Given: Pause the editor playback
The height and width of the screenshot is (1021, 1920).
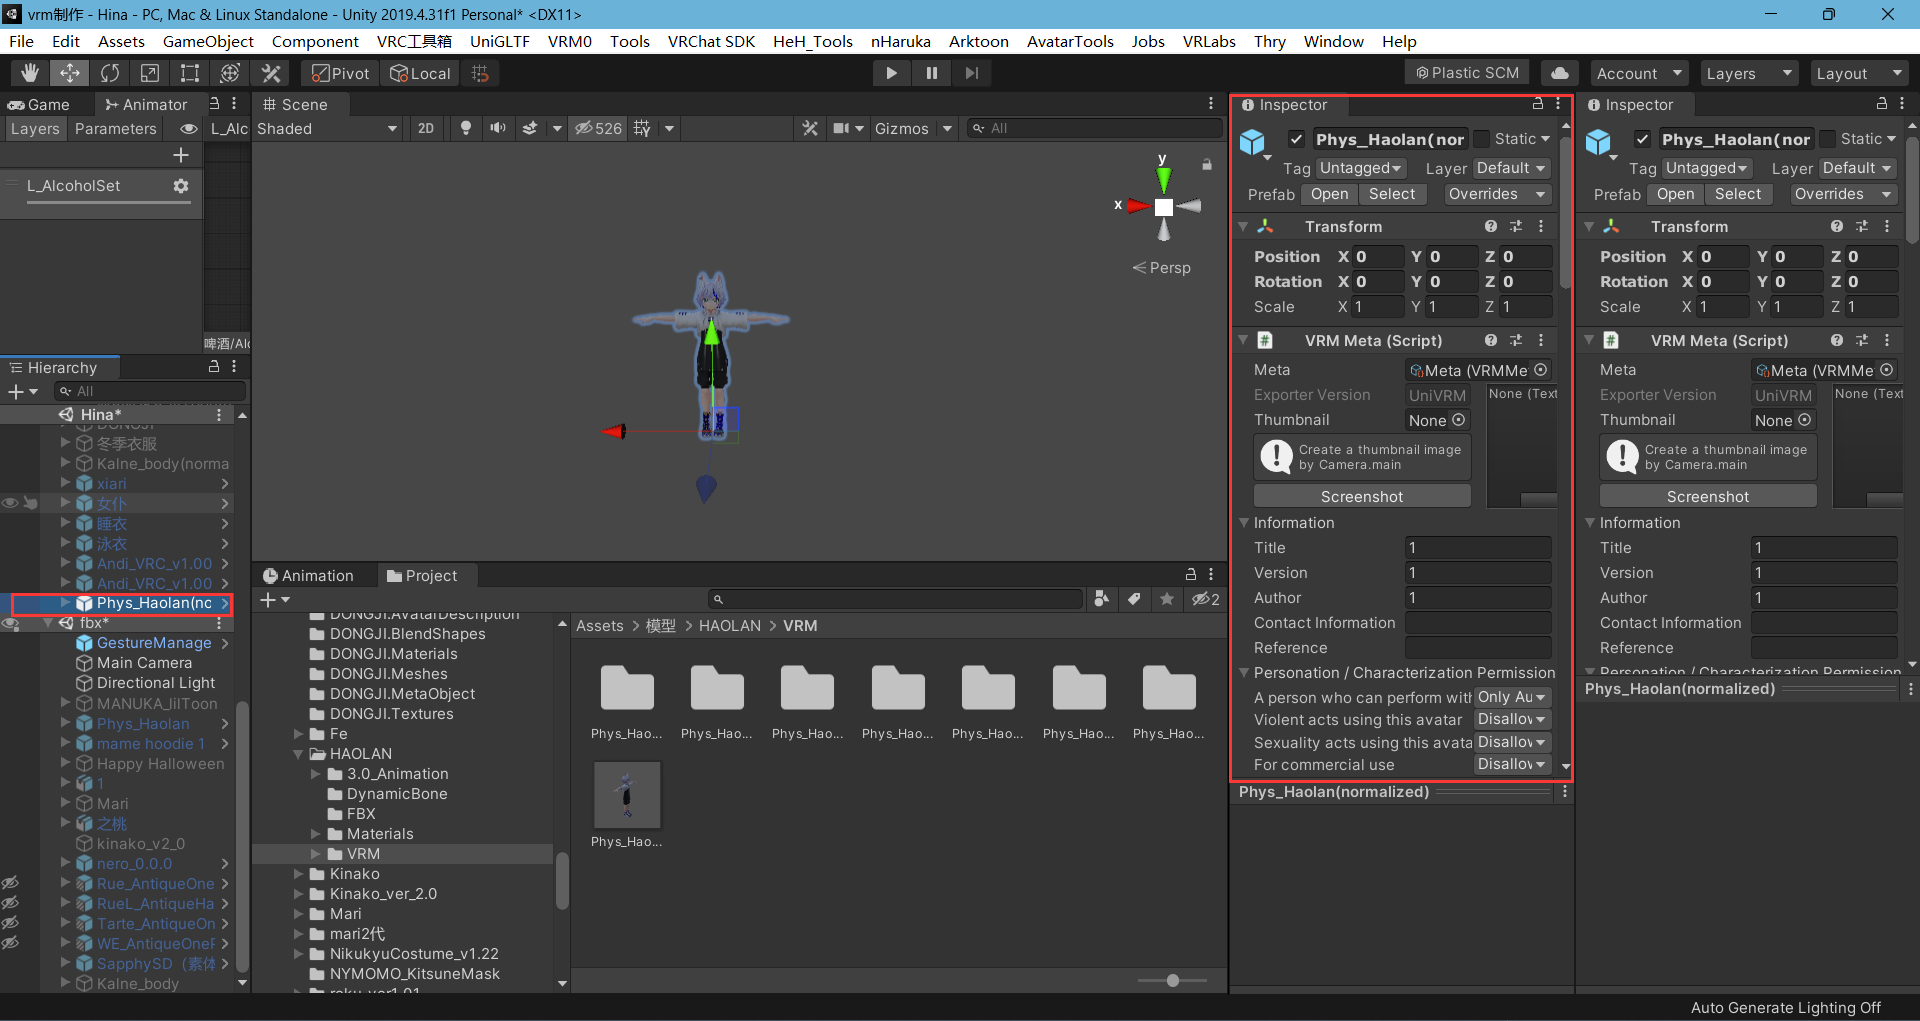Looking at the screenshot, I should [x=931, y=73].
